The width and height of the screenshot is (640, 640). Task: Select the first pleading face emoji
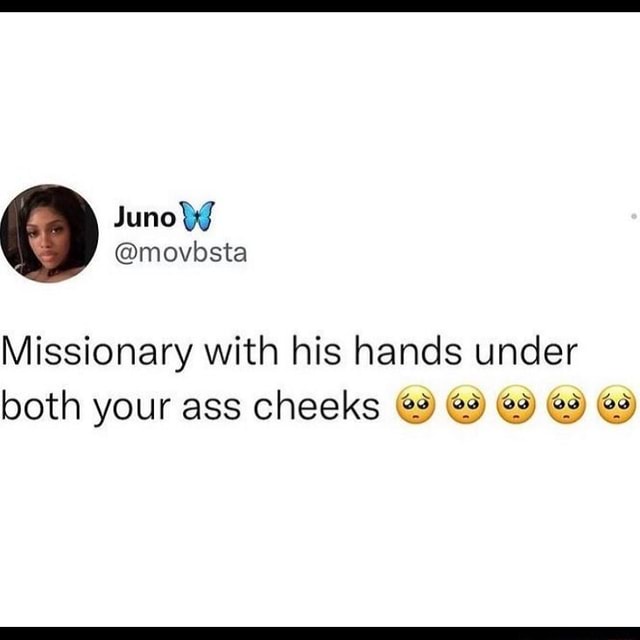click(x=416, y=405)
